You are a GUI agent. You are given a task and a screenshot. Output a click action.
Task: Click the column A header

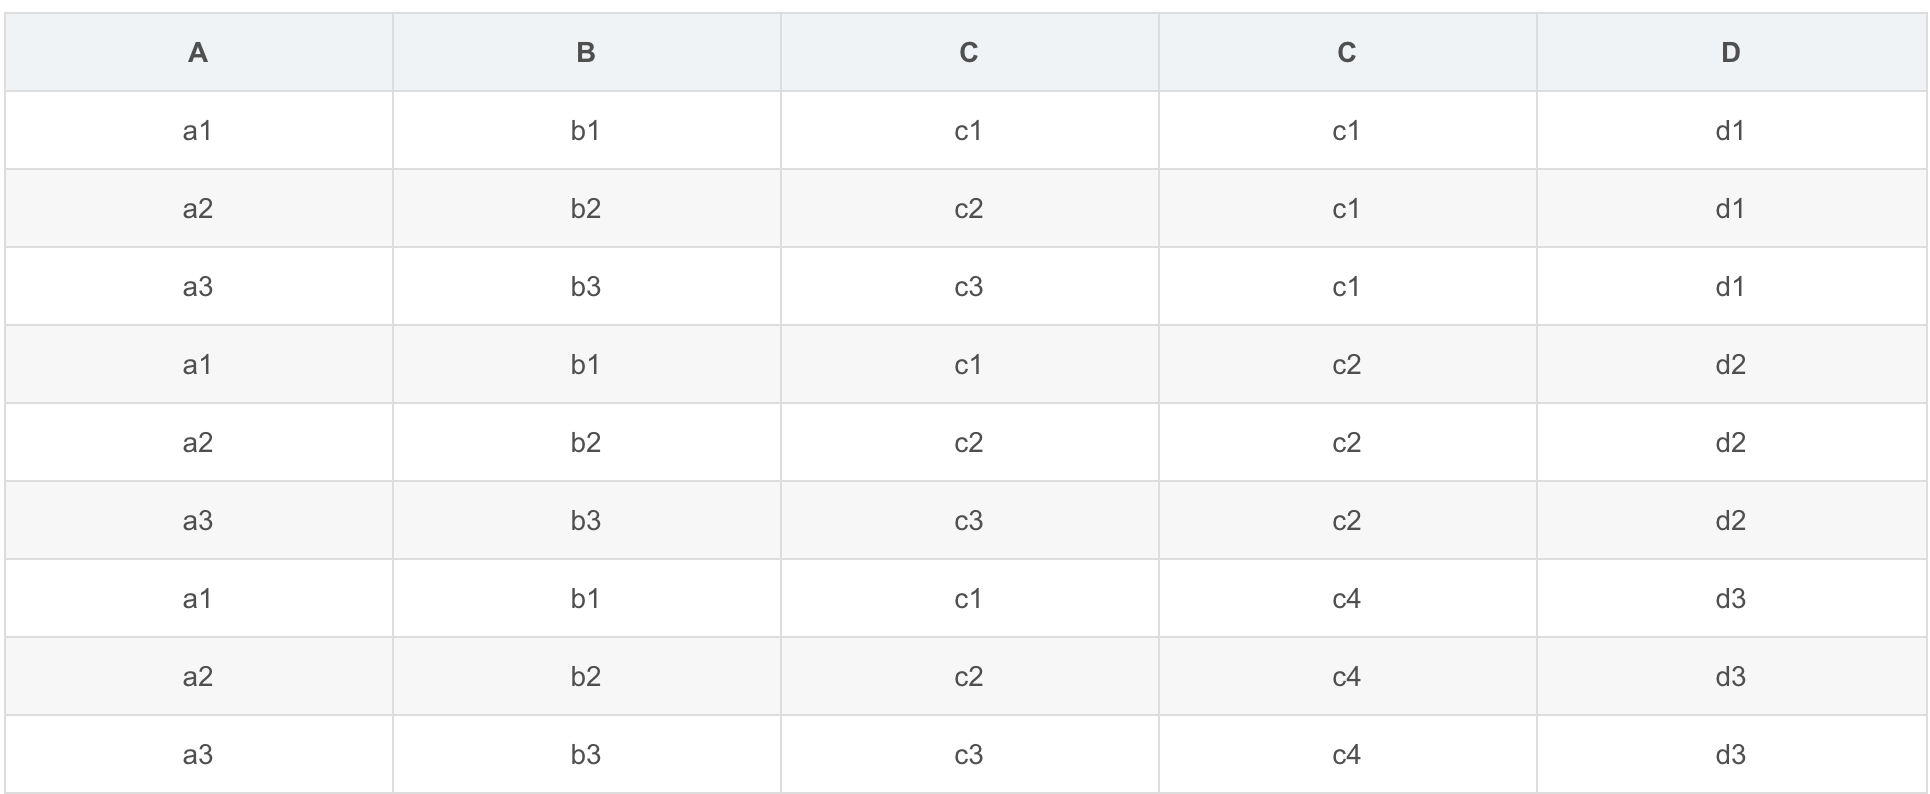tap(198, 53)
